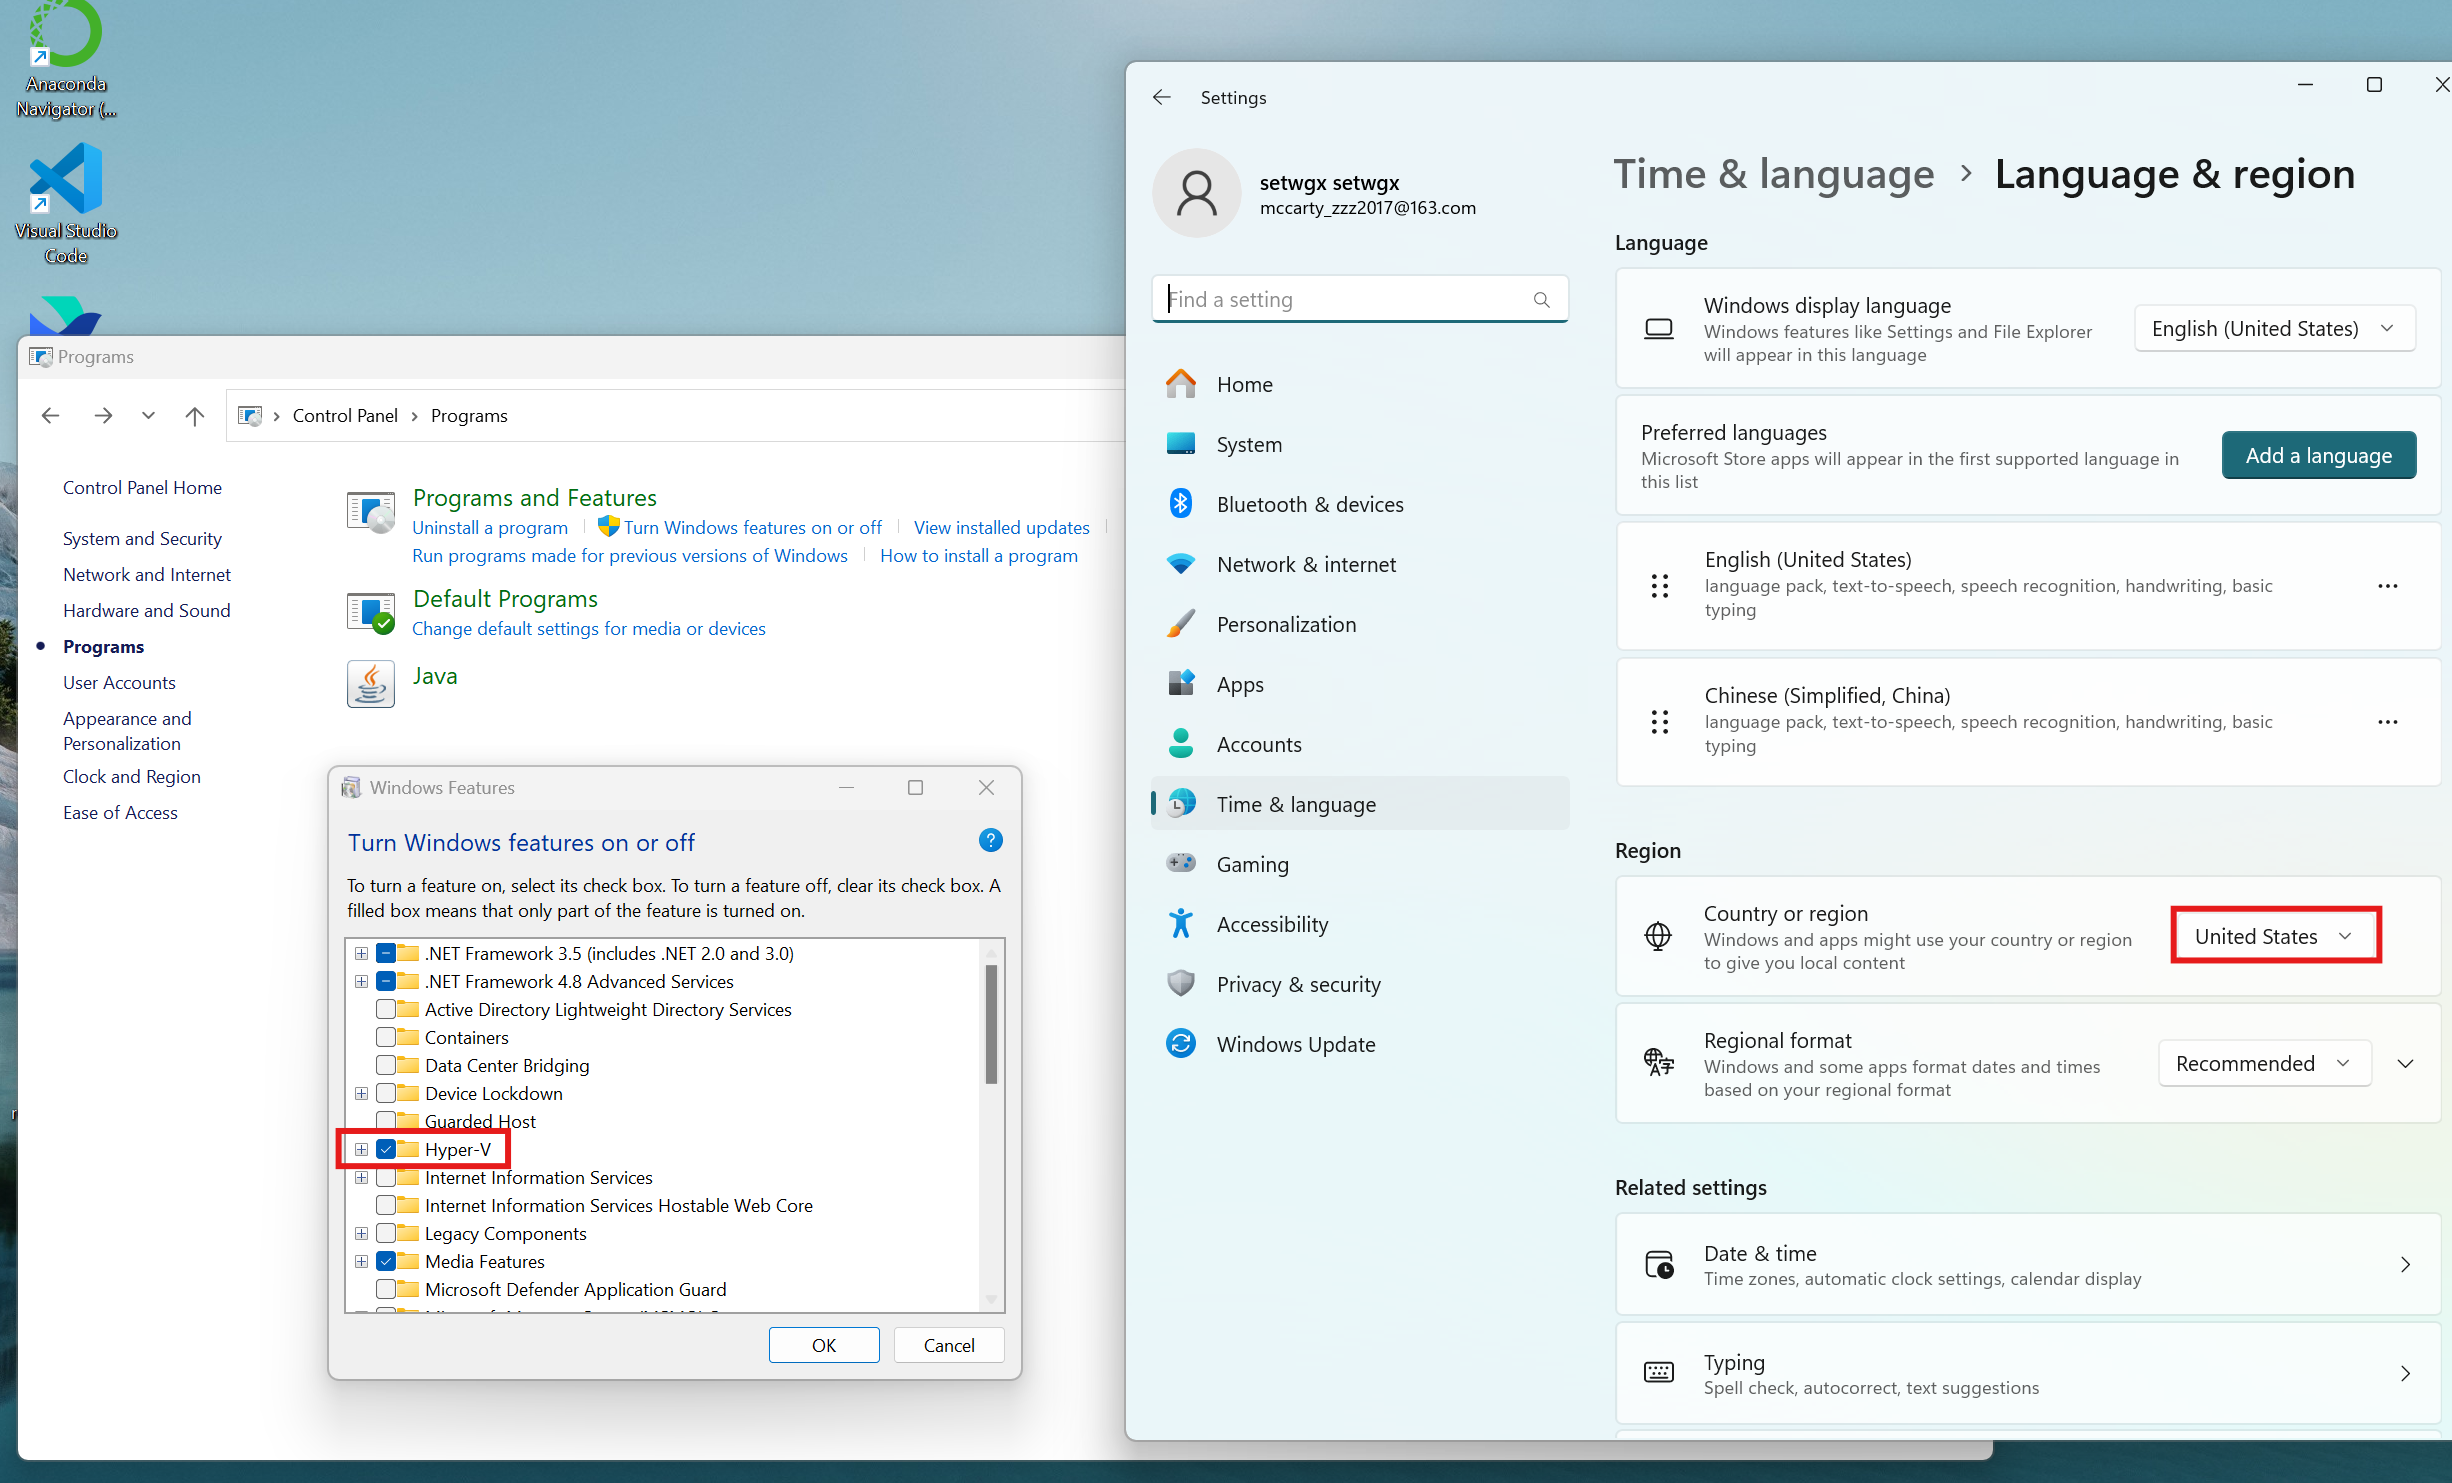
Task: Click Cancel in Windows Features dialog
Action: pos(949,1346)
